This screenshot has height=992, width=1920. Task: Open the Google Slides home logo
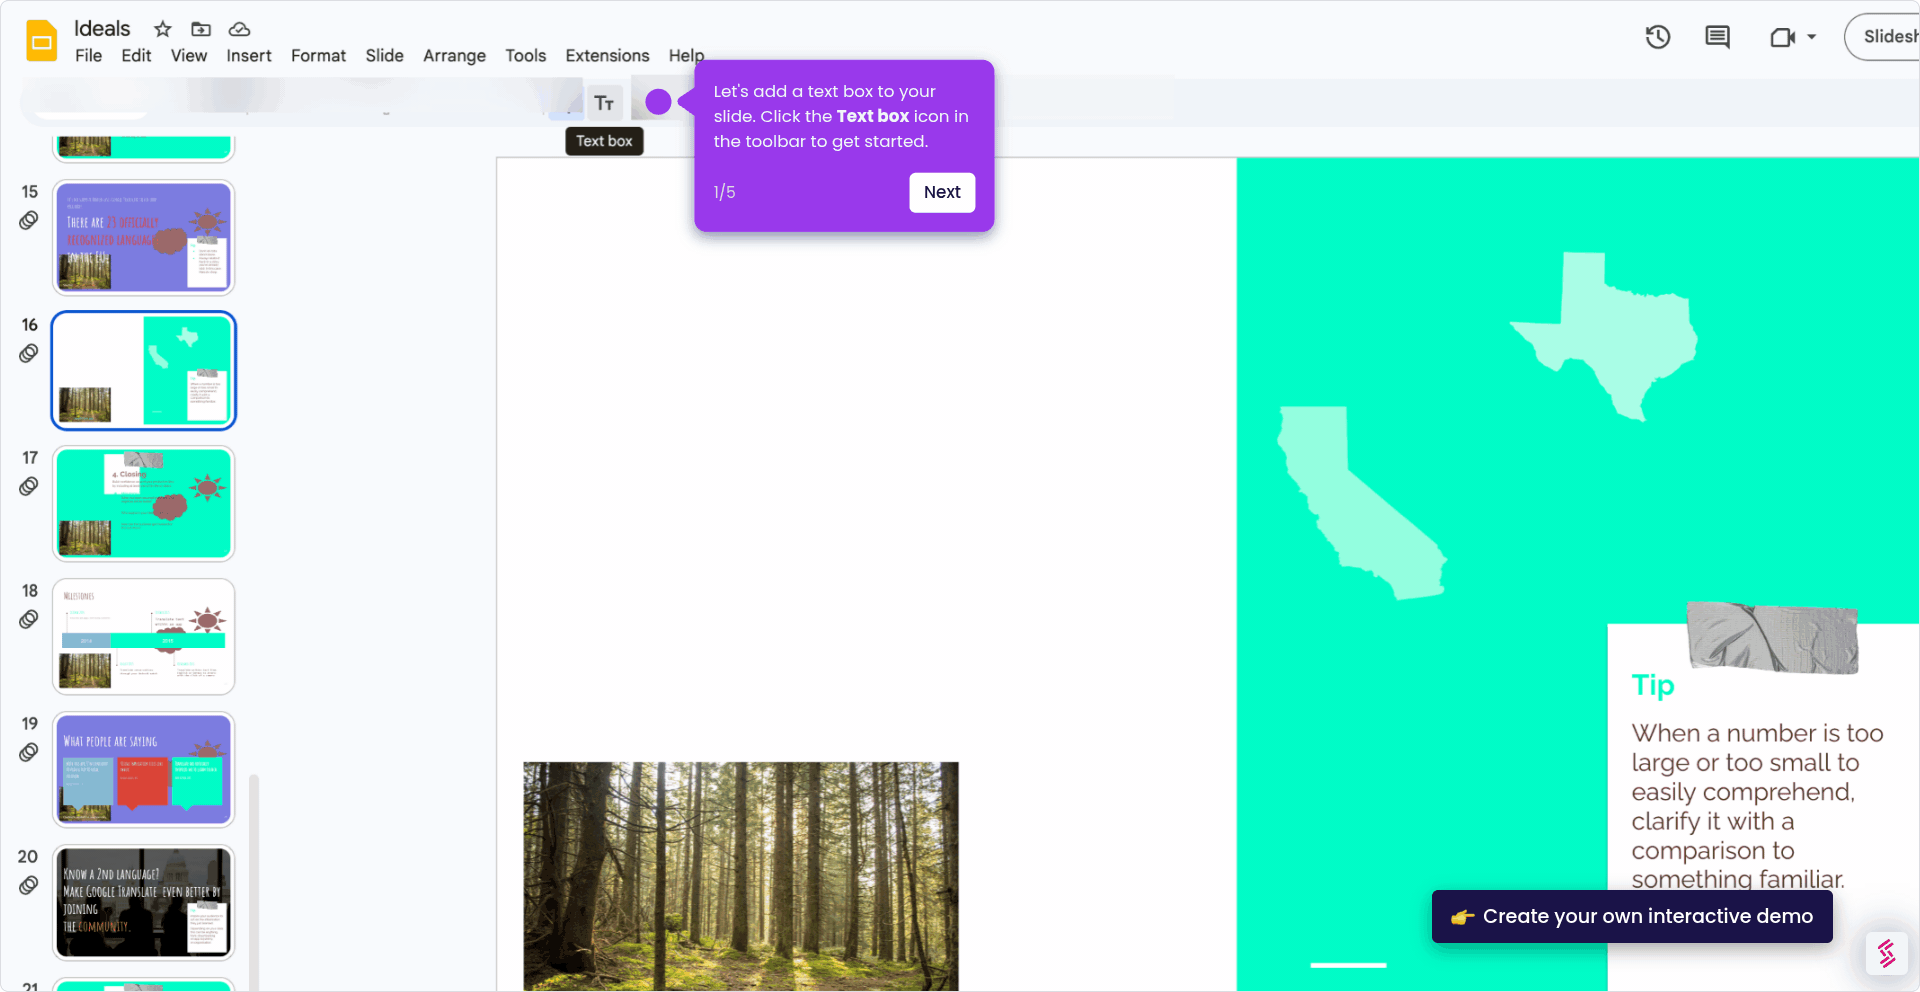tap(42, 41)
